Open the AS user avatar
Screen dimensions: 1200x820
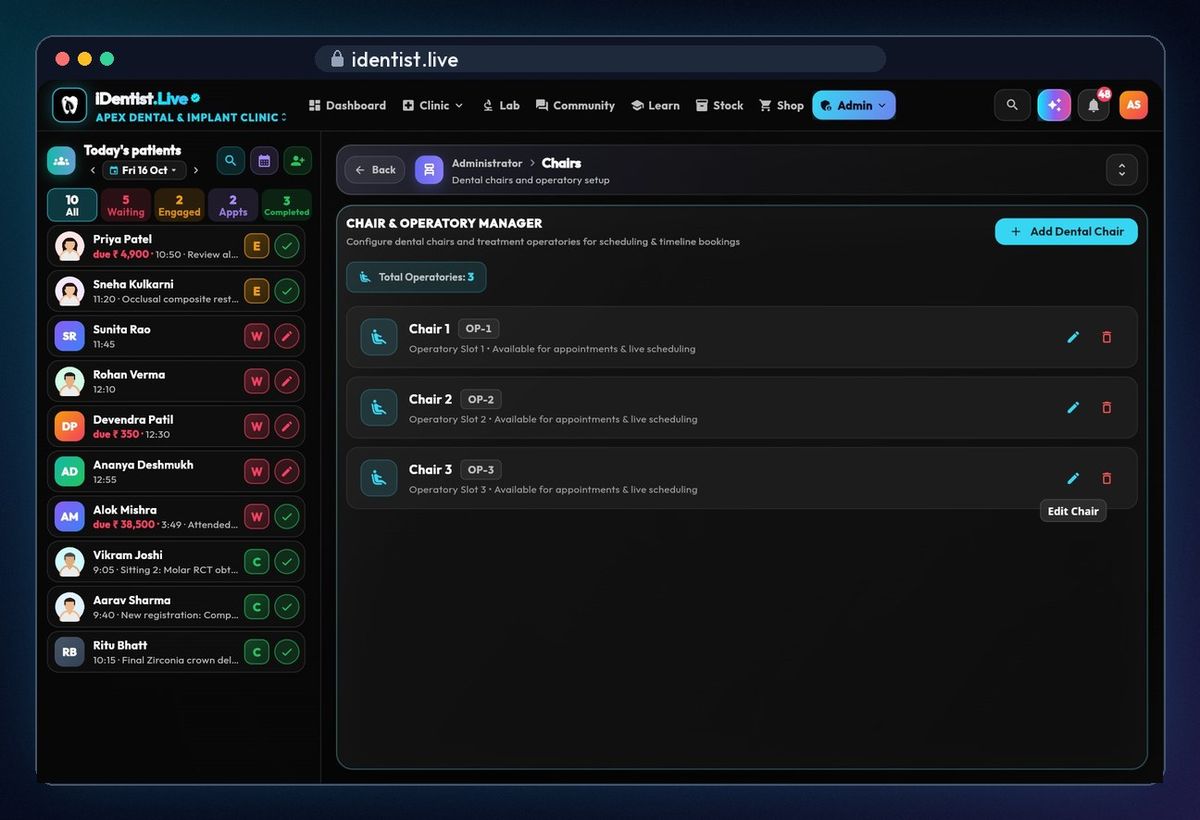click(x=1133, y=105)
